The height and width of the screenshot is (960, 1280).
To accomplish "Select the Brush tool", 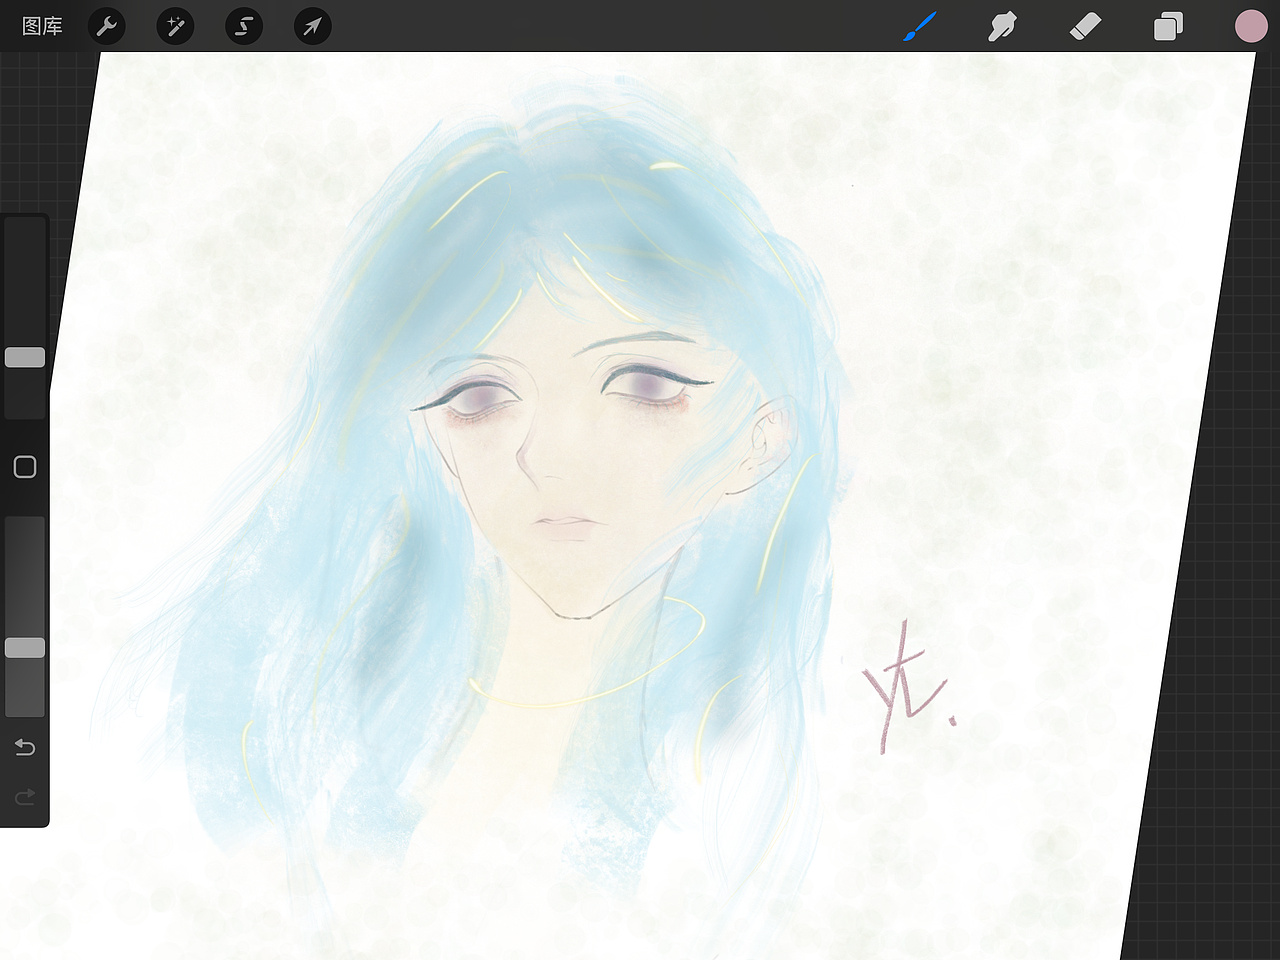I will [919, 26].
